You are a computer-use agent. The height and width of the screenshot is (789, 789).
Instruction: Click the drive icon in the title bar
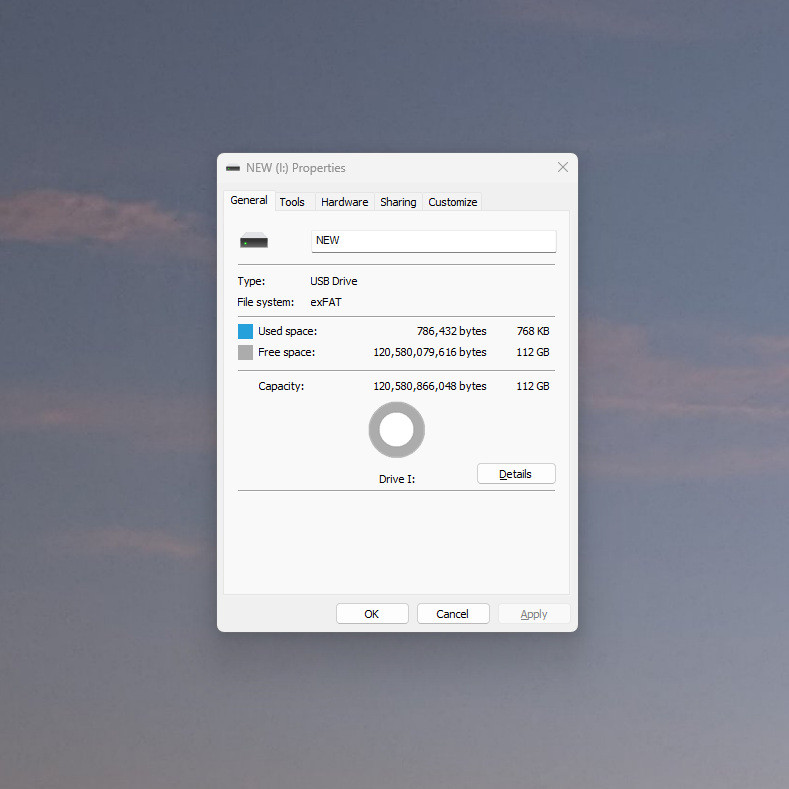coord(232,168)
